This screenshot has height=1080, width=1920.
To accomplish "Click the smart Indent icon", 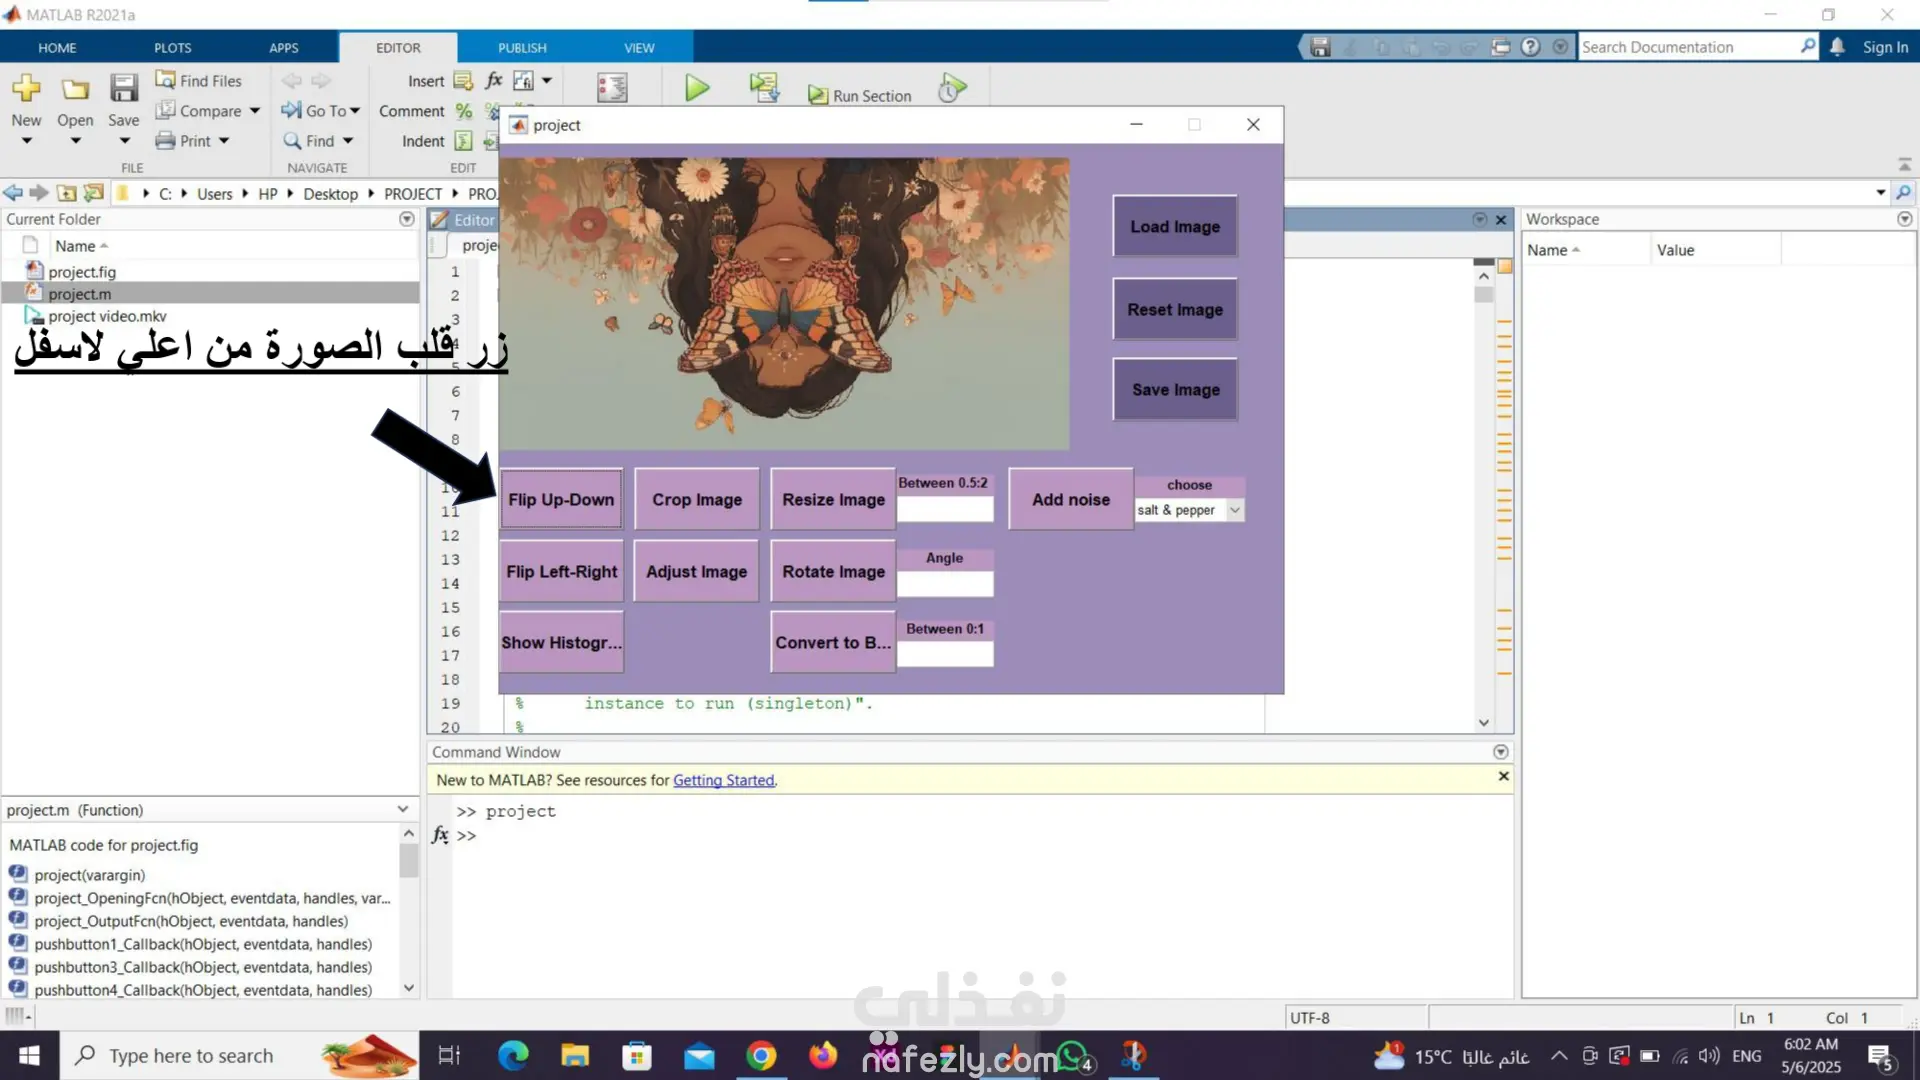I will tap(463, 140).
